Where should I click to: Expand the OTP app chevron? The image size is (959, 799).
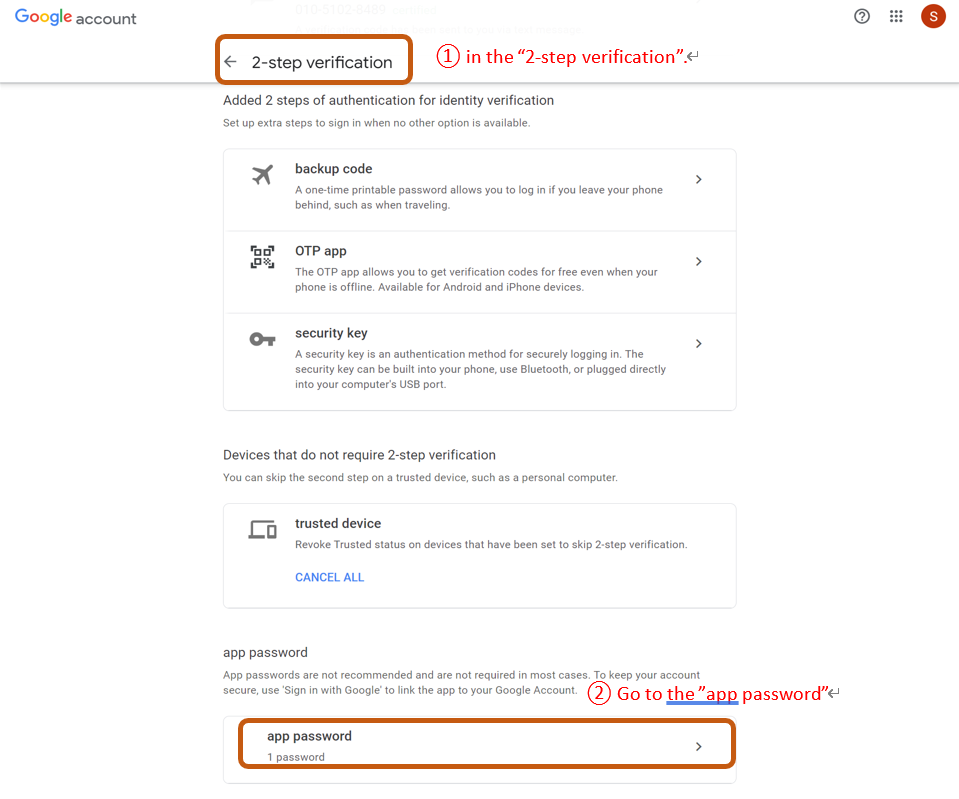point(698,261)
